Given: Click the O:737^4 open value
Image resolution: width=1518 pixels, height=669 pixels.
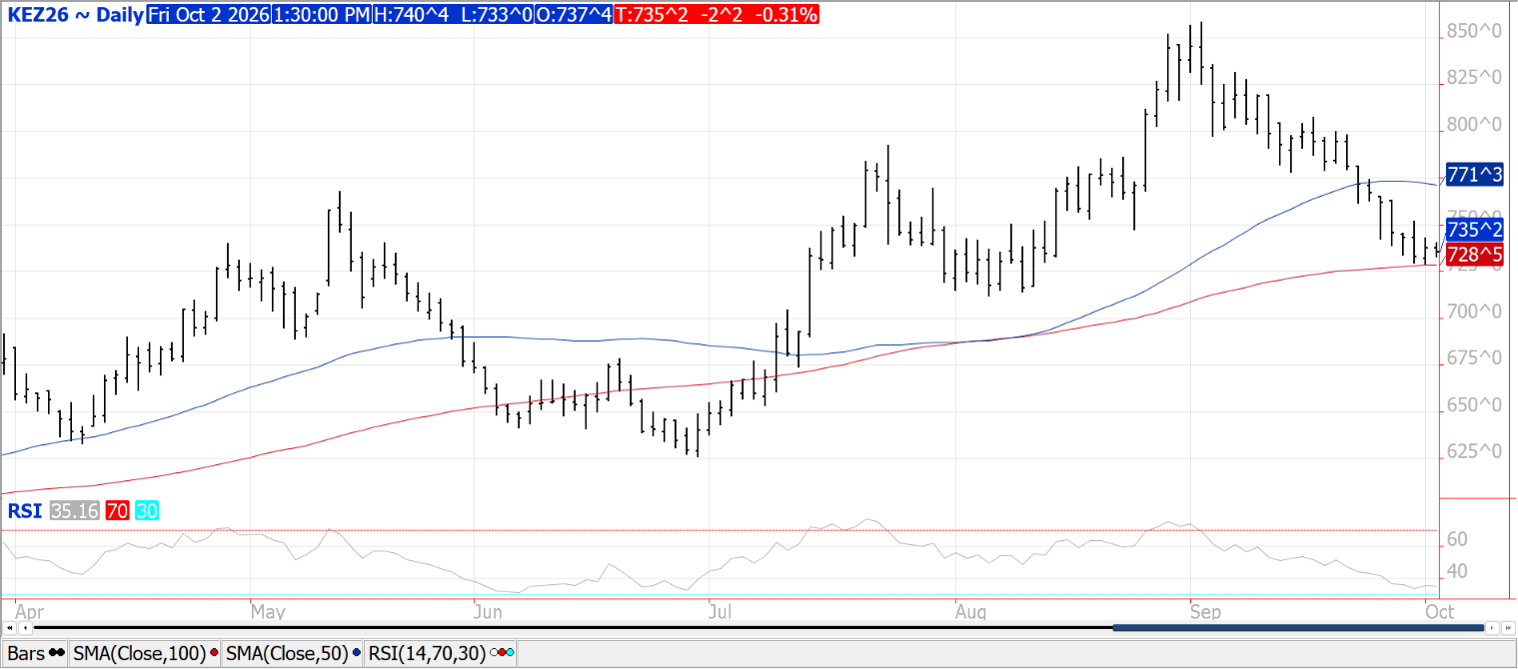Looking at the screenshot, I should (x=573, y=15).
